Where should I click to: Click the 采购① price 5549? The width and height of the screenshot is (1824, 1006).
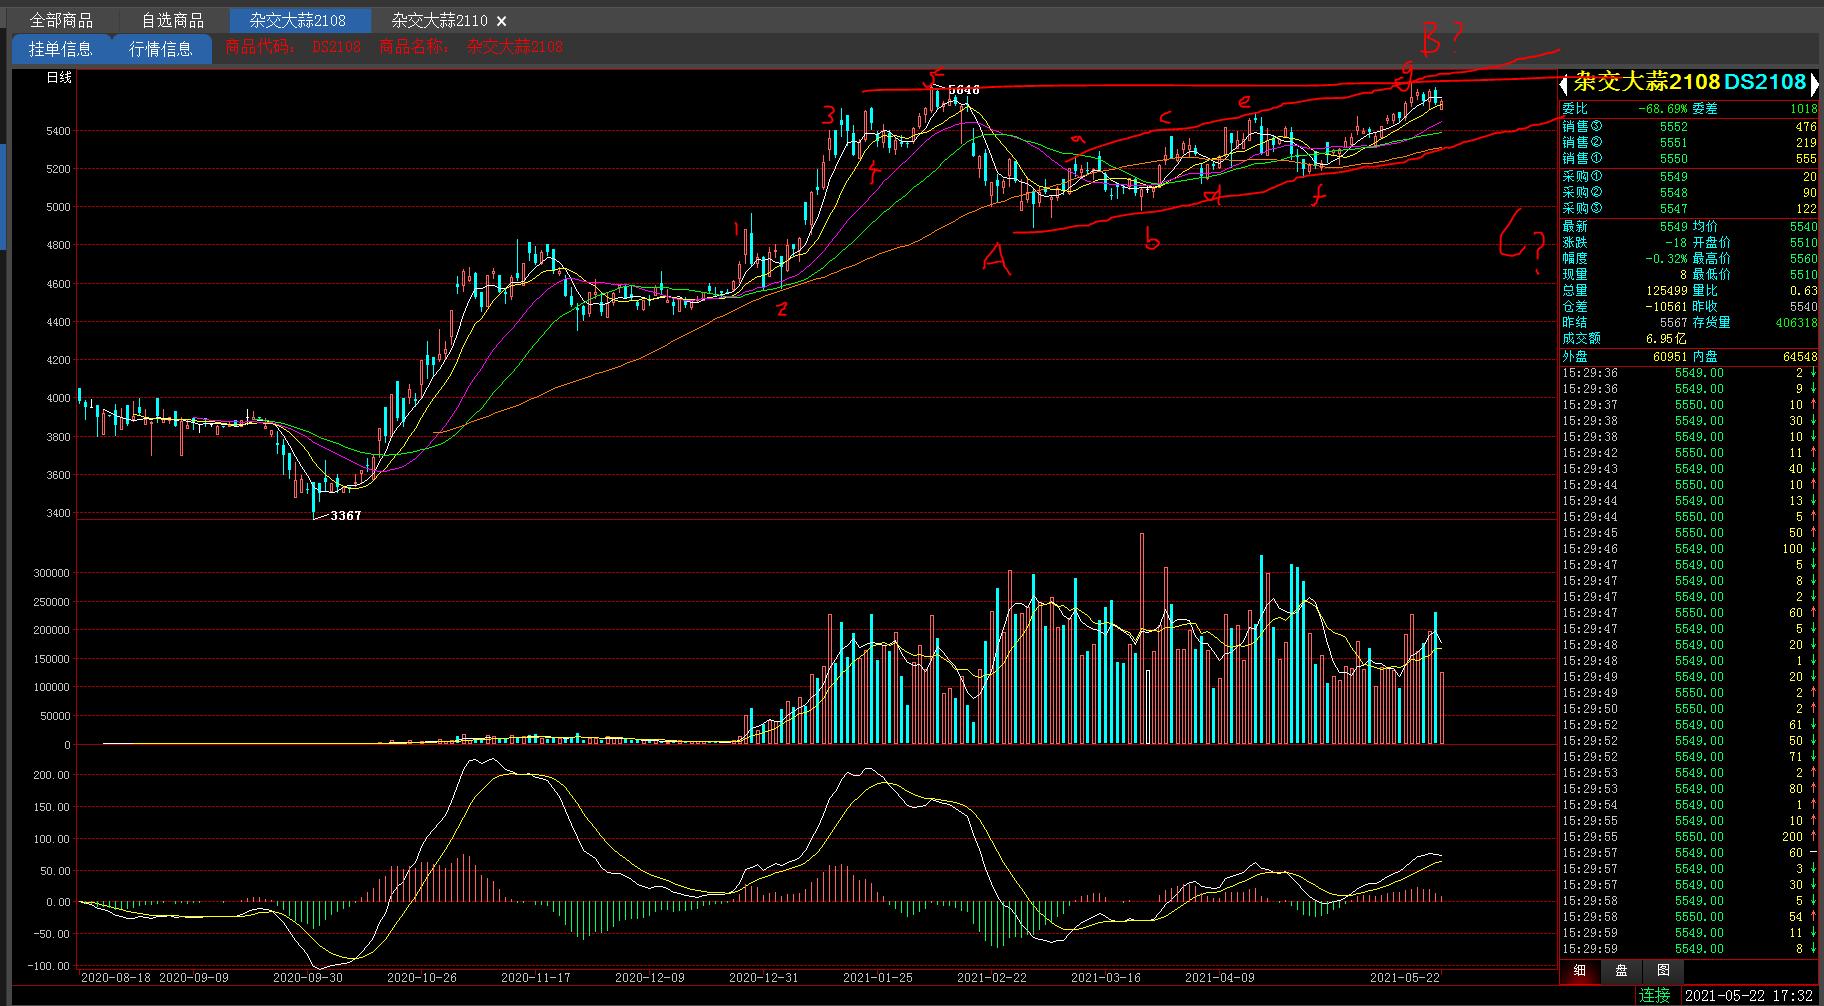1673,177
